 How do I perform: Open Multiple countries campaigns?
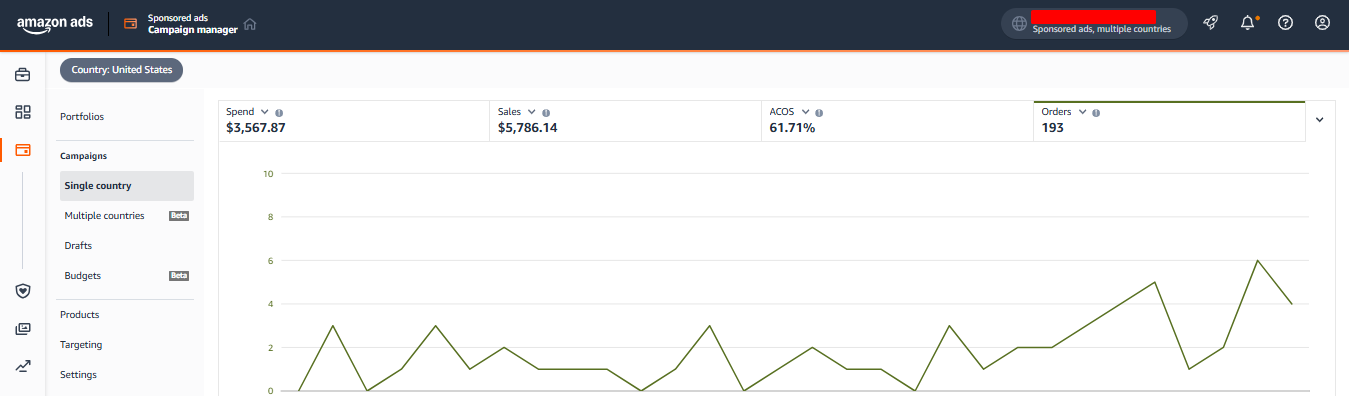[104, 216]
